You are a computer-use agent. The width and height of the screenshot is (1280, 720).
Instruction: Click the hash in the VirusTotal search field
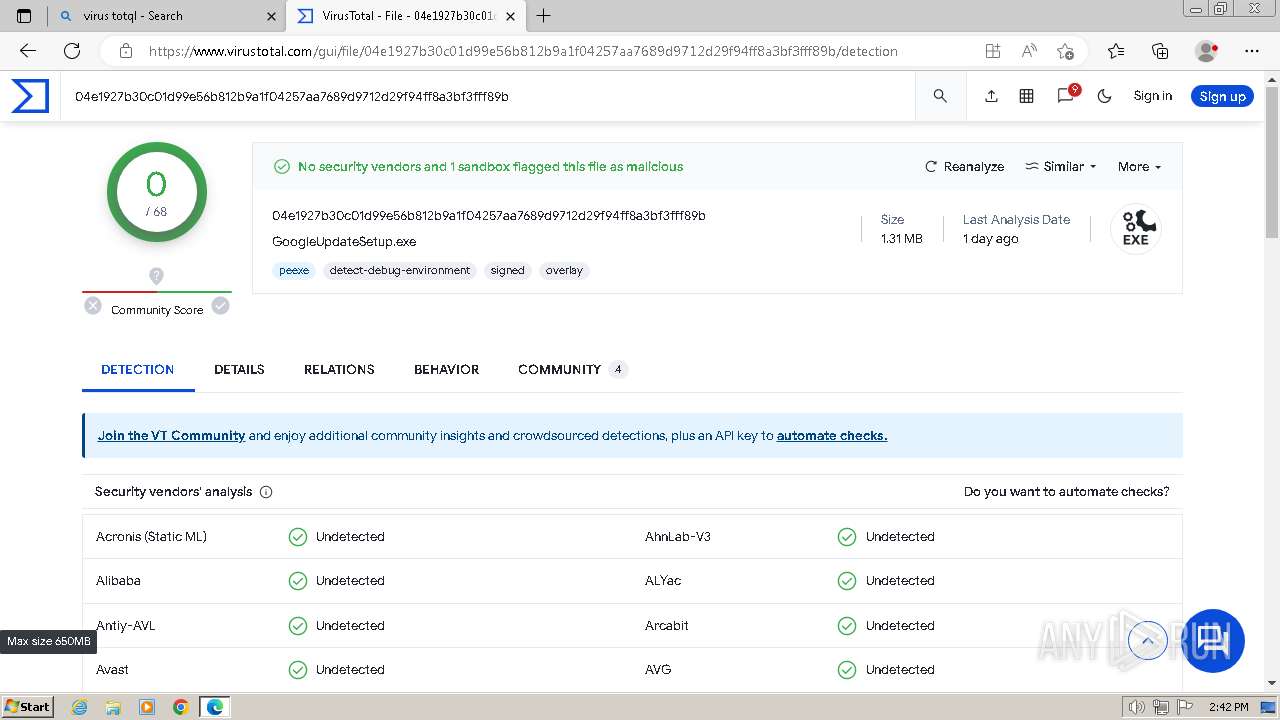[x=292, y=97]
